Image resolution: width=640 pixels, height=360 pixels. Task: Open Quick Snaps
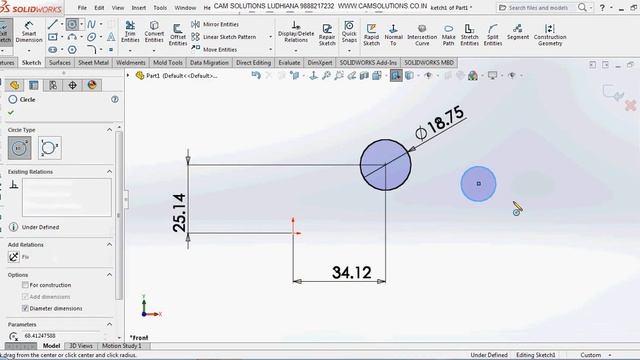tap(349, 31)
